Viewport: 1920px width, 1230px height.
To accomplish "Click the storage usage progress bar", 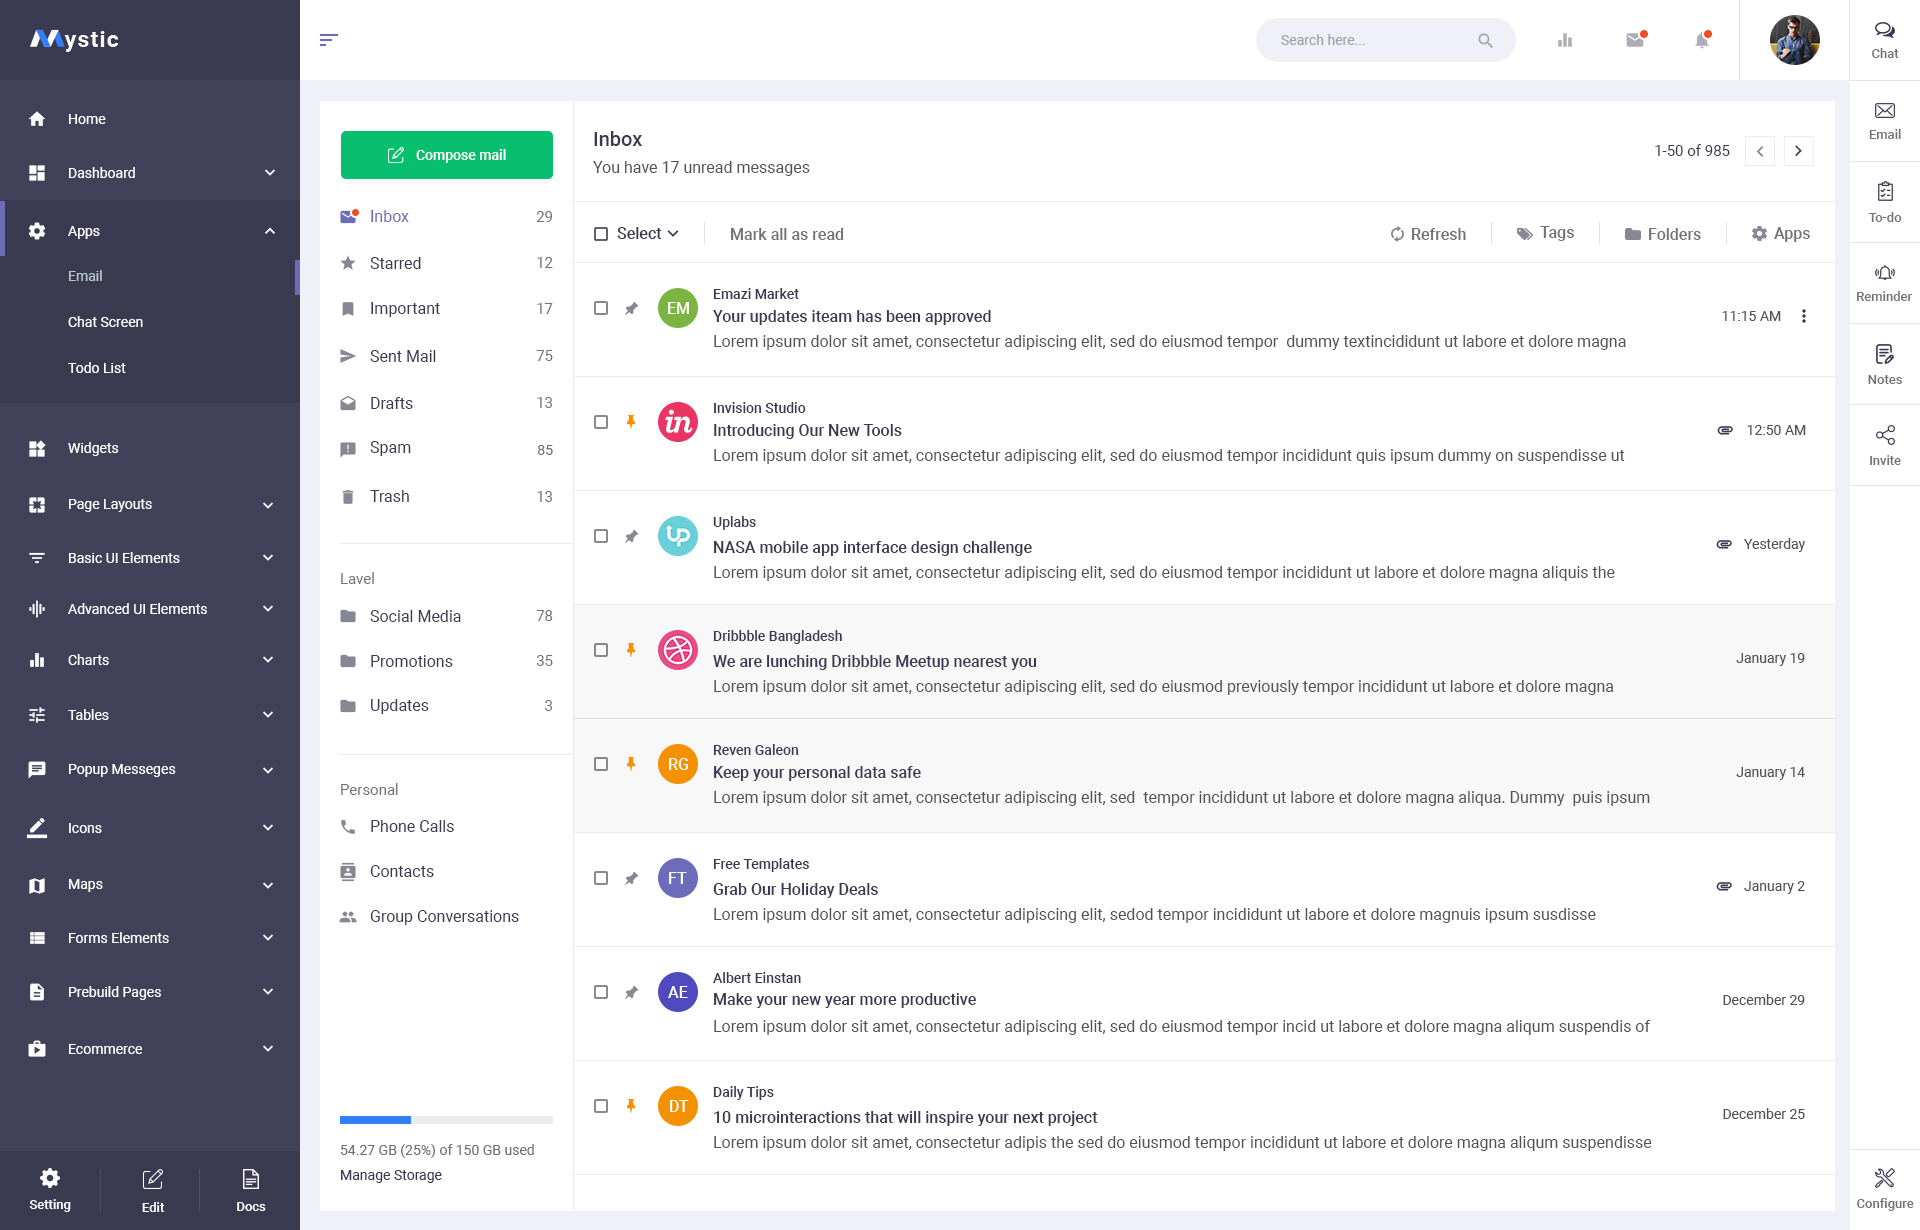I will tap(446, 1119).
